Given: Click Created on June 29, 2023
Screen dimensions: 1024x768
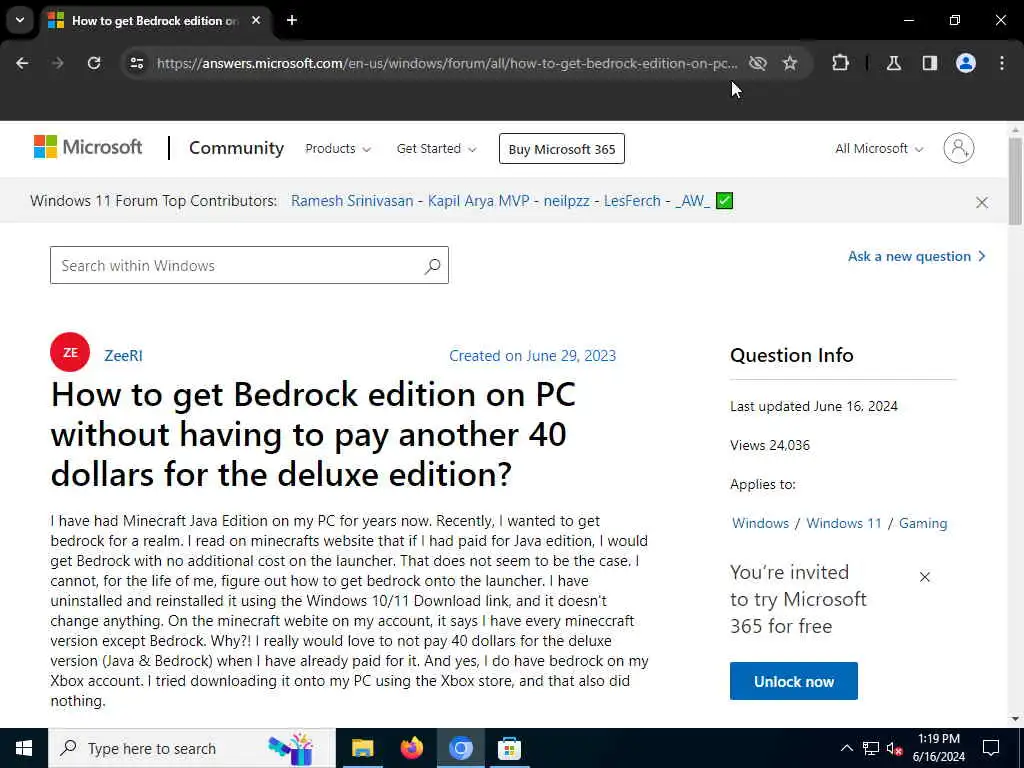Looking at the screenshot, I should (x=532, y=356).
